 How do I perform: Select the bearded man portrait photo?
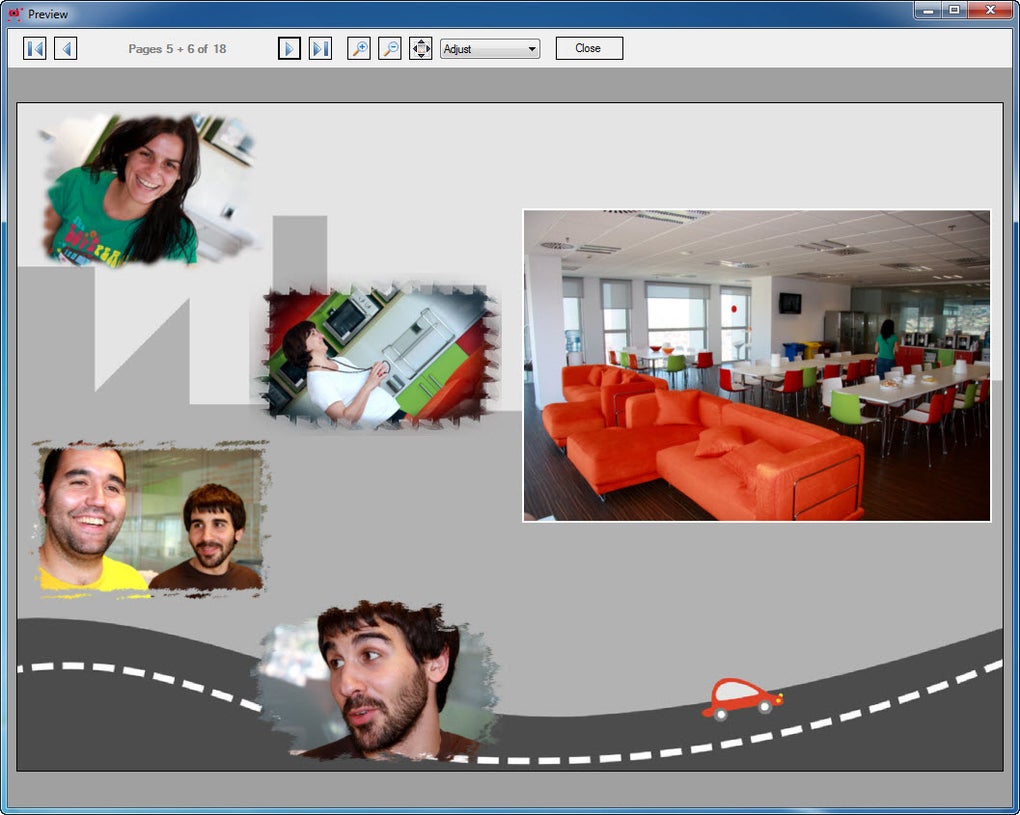click(378, 681)
